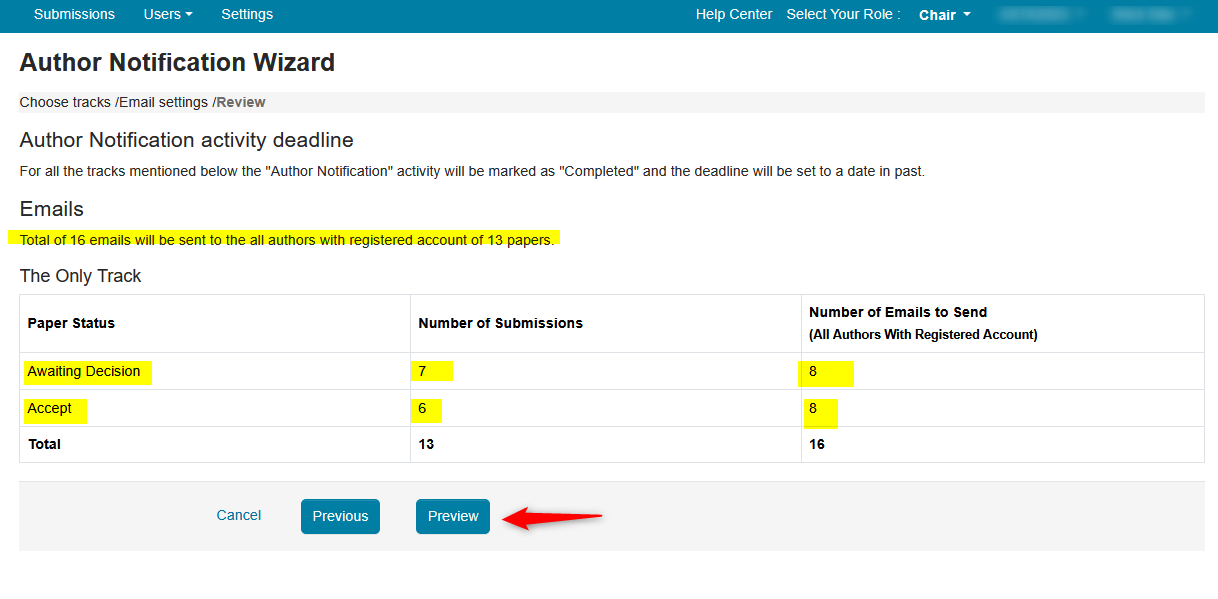
Task: Expand the Chair role selector
Action: [943, 14]
